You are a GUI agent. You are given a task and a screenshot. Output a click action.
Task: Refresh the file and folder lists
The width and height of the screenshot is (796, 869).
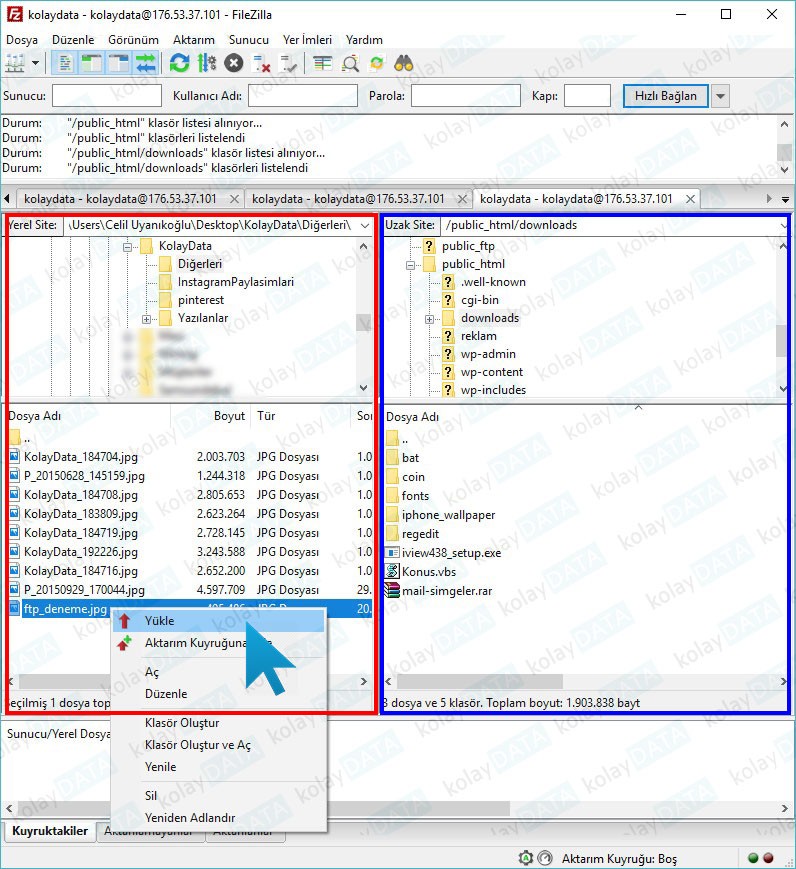[179, 63]
